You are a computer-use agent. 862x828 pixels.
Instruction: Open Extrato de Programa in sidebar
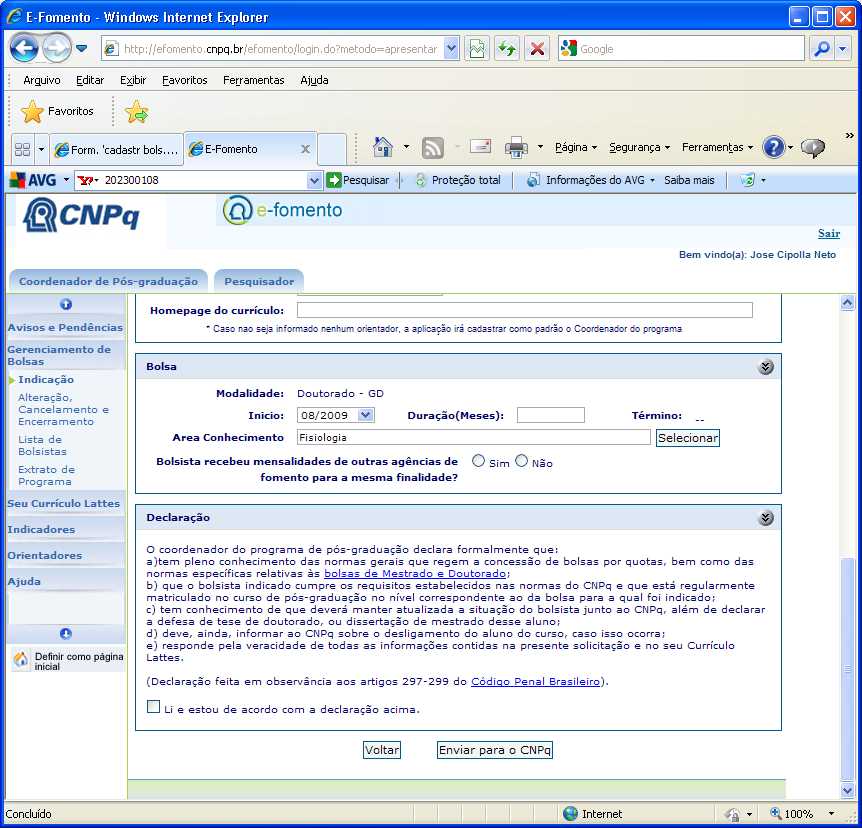tap(46, 476)
